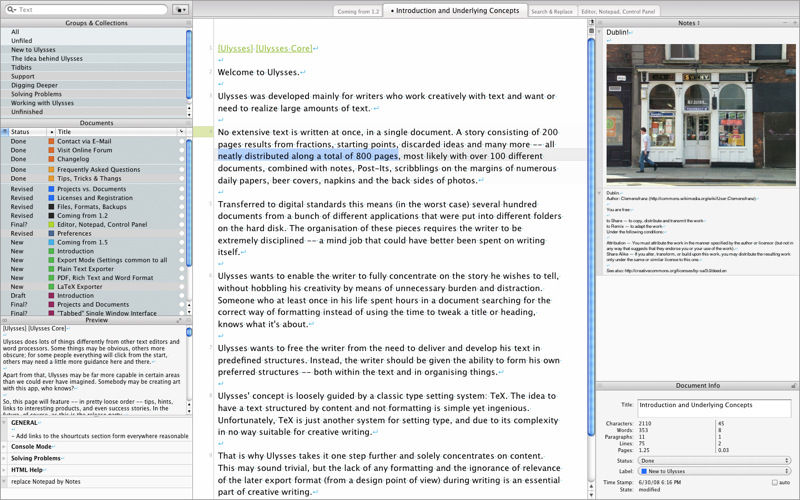
Task: Open the 'Changelog' document row
Action: [93, 159]
